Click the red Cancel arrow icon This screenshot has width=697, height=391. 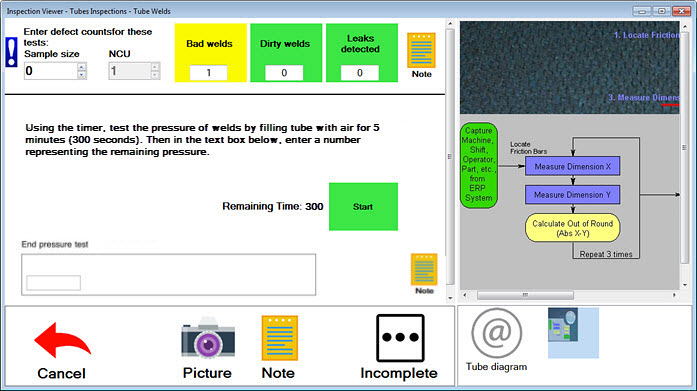(x=62, y=340)
